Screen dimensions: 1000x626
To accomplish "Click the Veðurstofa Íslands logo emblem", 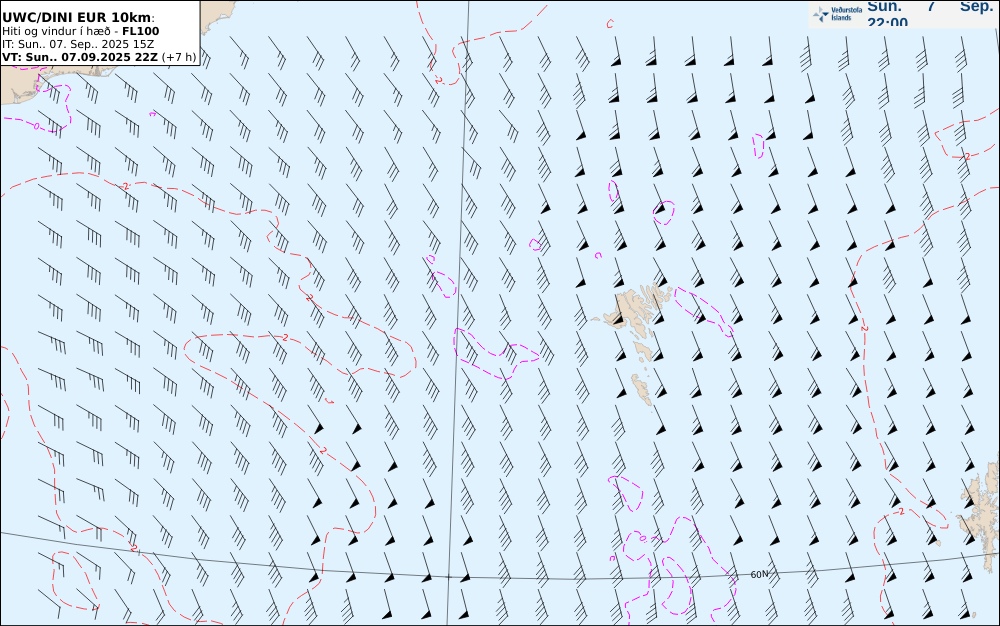I will (x=821, y=14).
